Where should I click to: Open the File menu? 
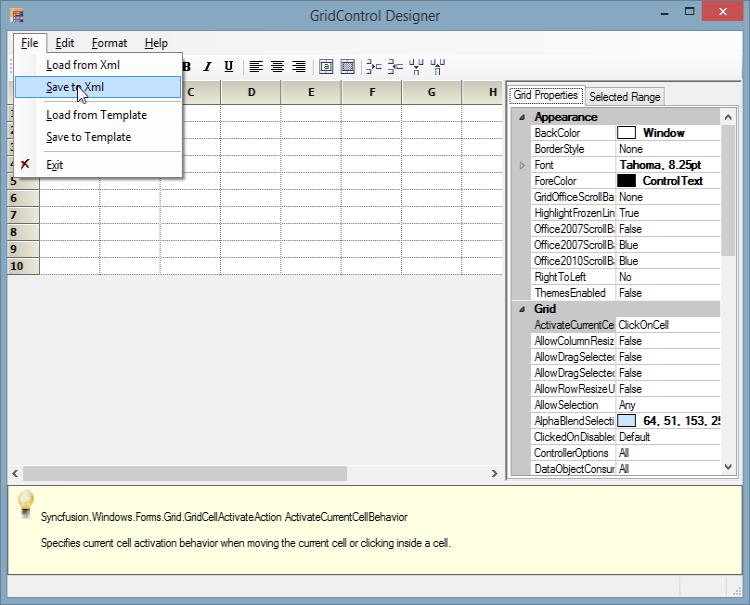[30, 43]
